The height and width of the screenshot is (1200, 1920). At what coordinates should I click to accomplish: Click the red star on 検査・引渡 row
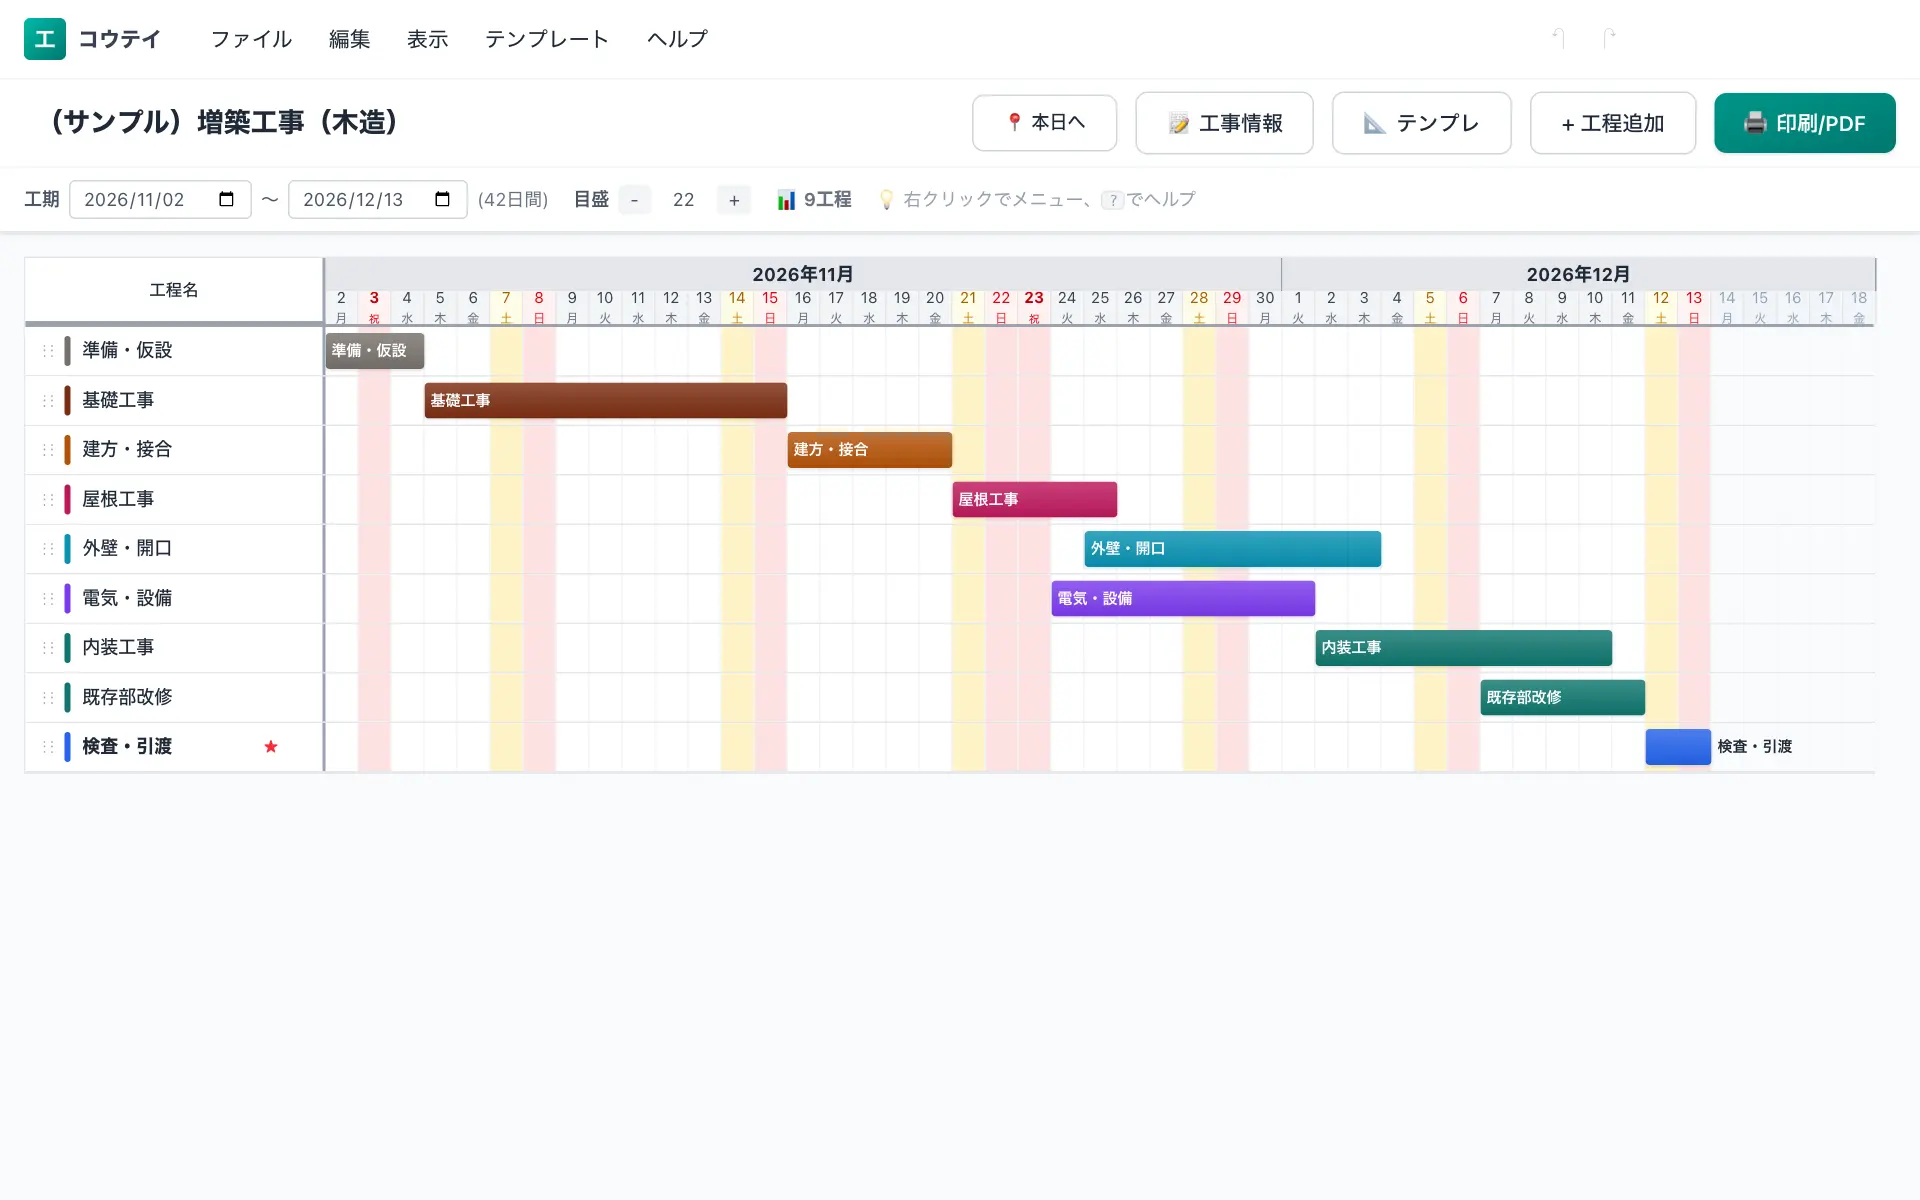(x=271, y=747)
